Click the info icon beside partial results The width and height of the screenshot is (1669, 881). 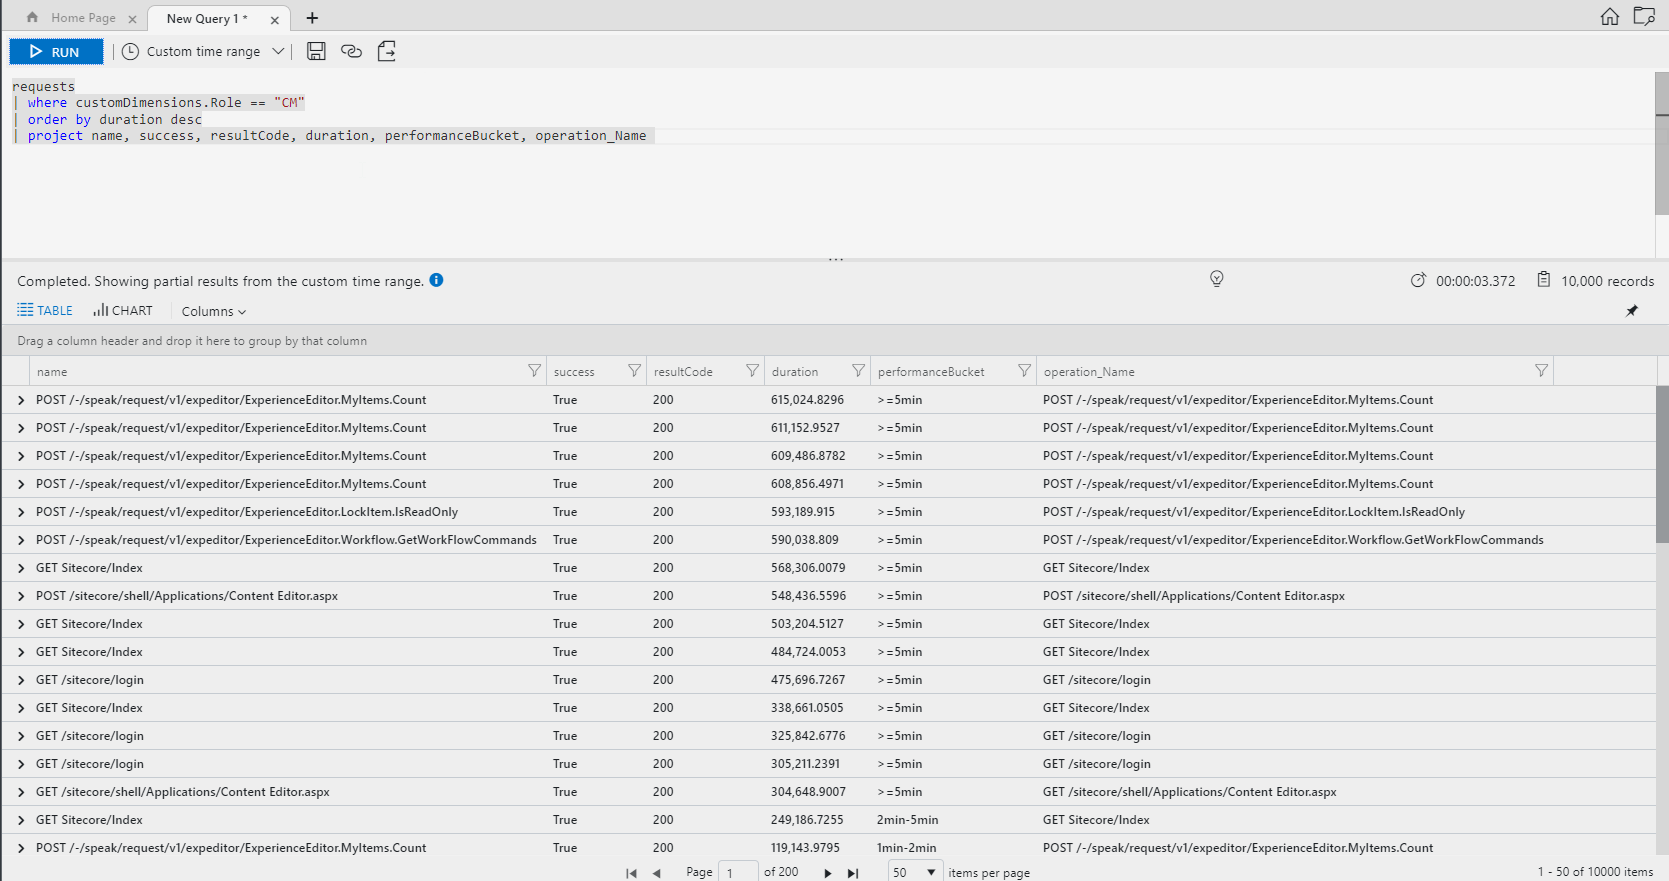click(436, 280)
